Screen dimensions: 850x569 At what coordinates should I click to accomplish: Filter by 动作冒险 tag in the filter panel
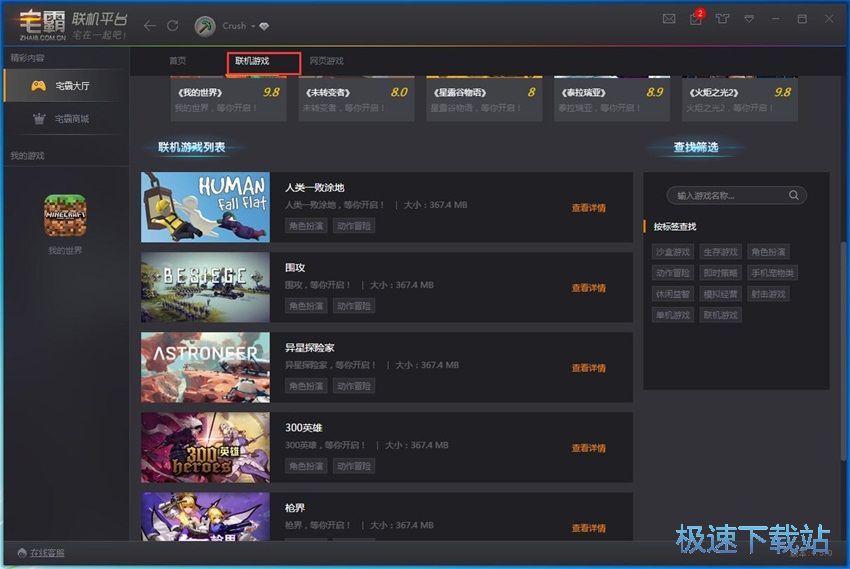tap(673, 273)
